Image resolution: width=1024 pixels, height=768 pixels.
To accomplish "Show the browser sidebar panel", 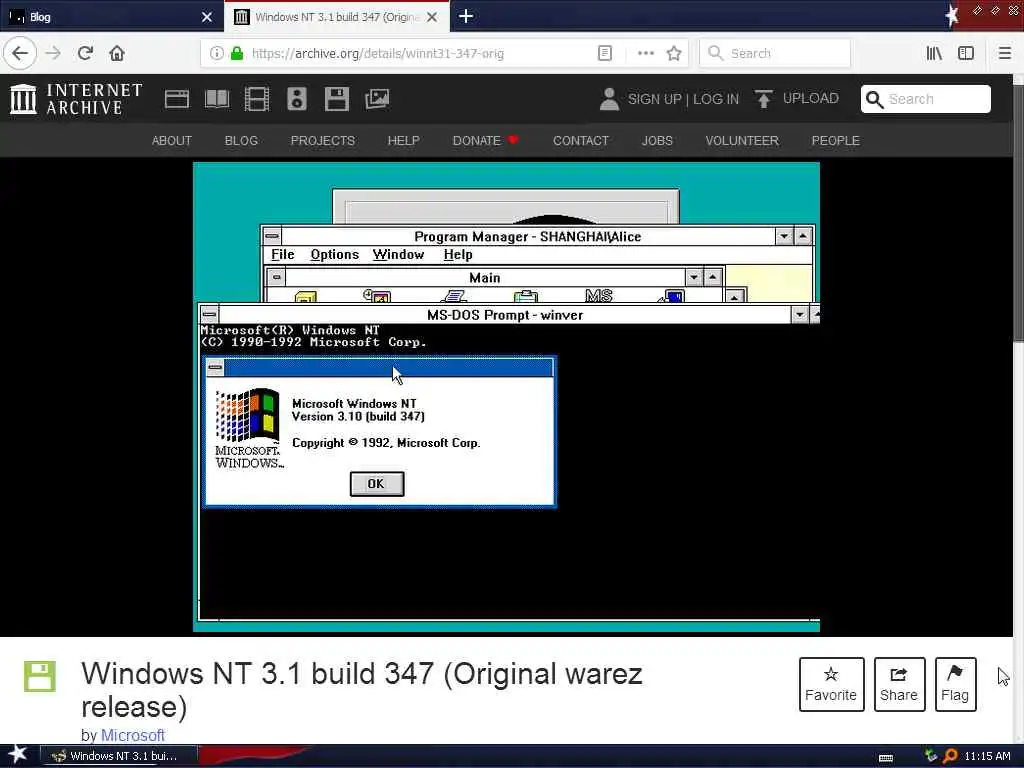I will pyautogui.click(x=966, y=54).
